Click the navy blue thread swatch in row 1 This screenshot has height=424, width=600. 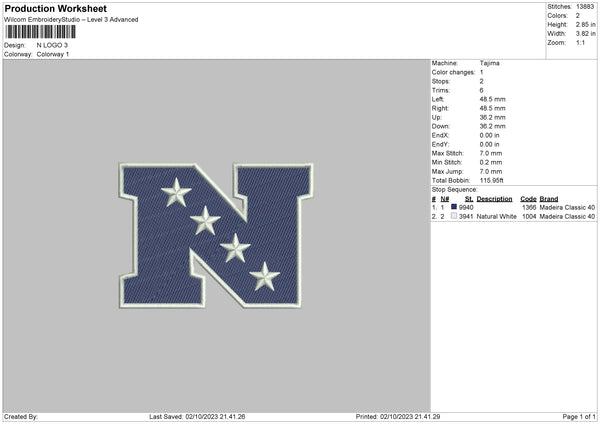click(454, 207)
